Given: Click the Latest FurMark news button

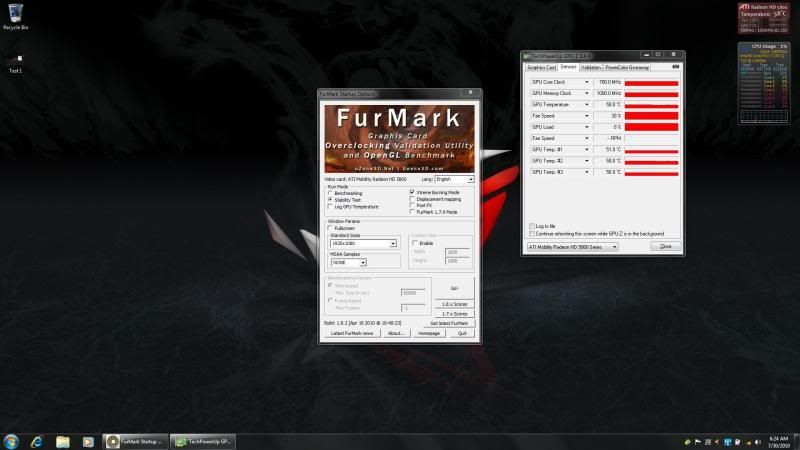Looking at the screenshot, I should click(352, 333).
